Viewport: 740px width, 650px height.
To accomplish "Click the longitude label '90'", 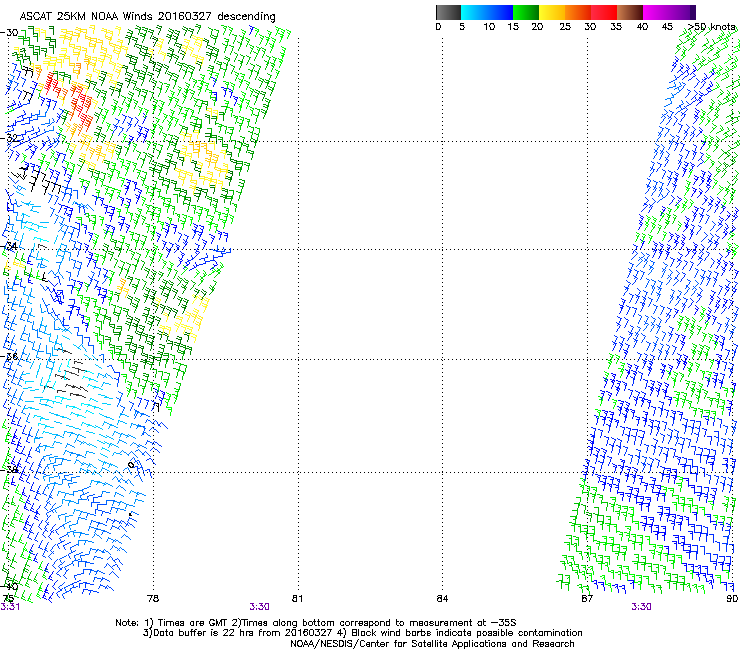I will (x=732, y=599).
